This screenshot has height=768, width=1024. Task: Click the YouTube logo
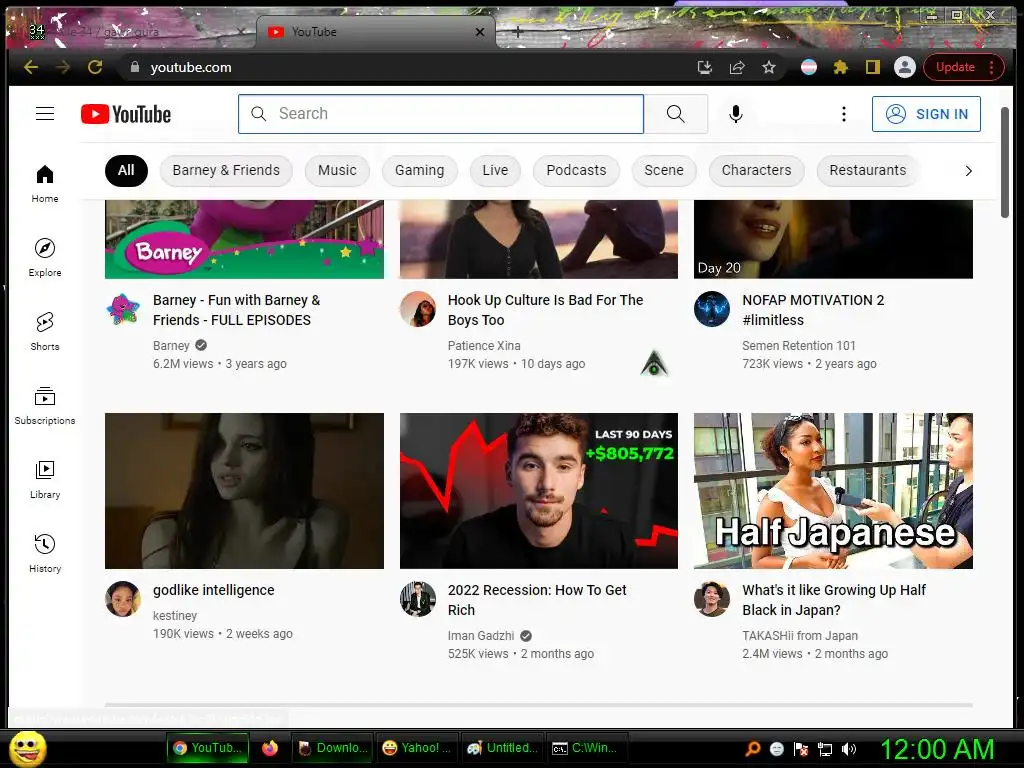click(126, 114)
